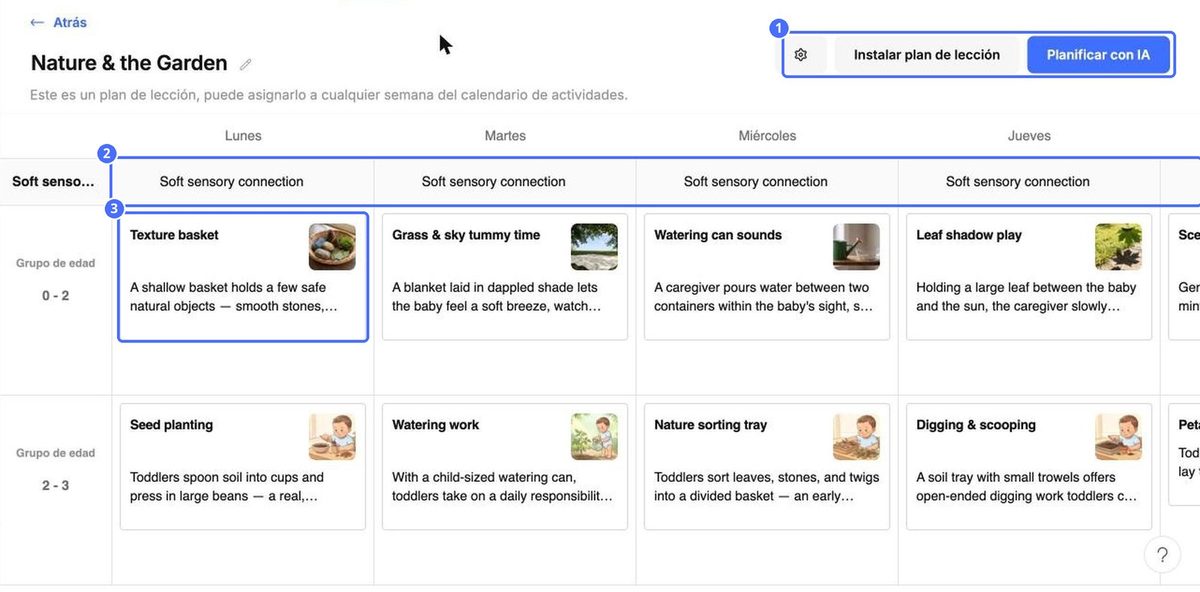Click the back arrow icon
Screen dimensions: 1200x592
(37, 22)
